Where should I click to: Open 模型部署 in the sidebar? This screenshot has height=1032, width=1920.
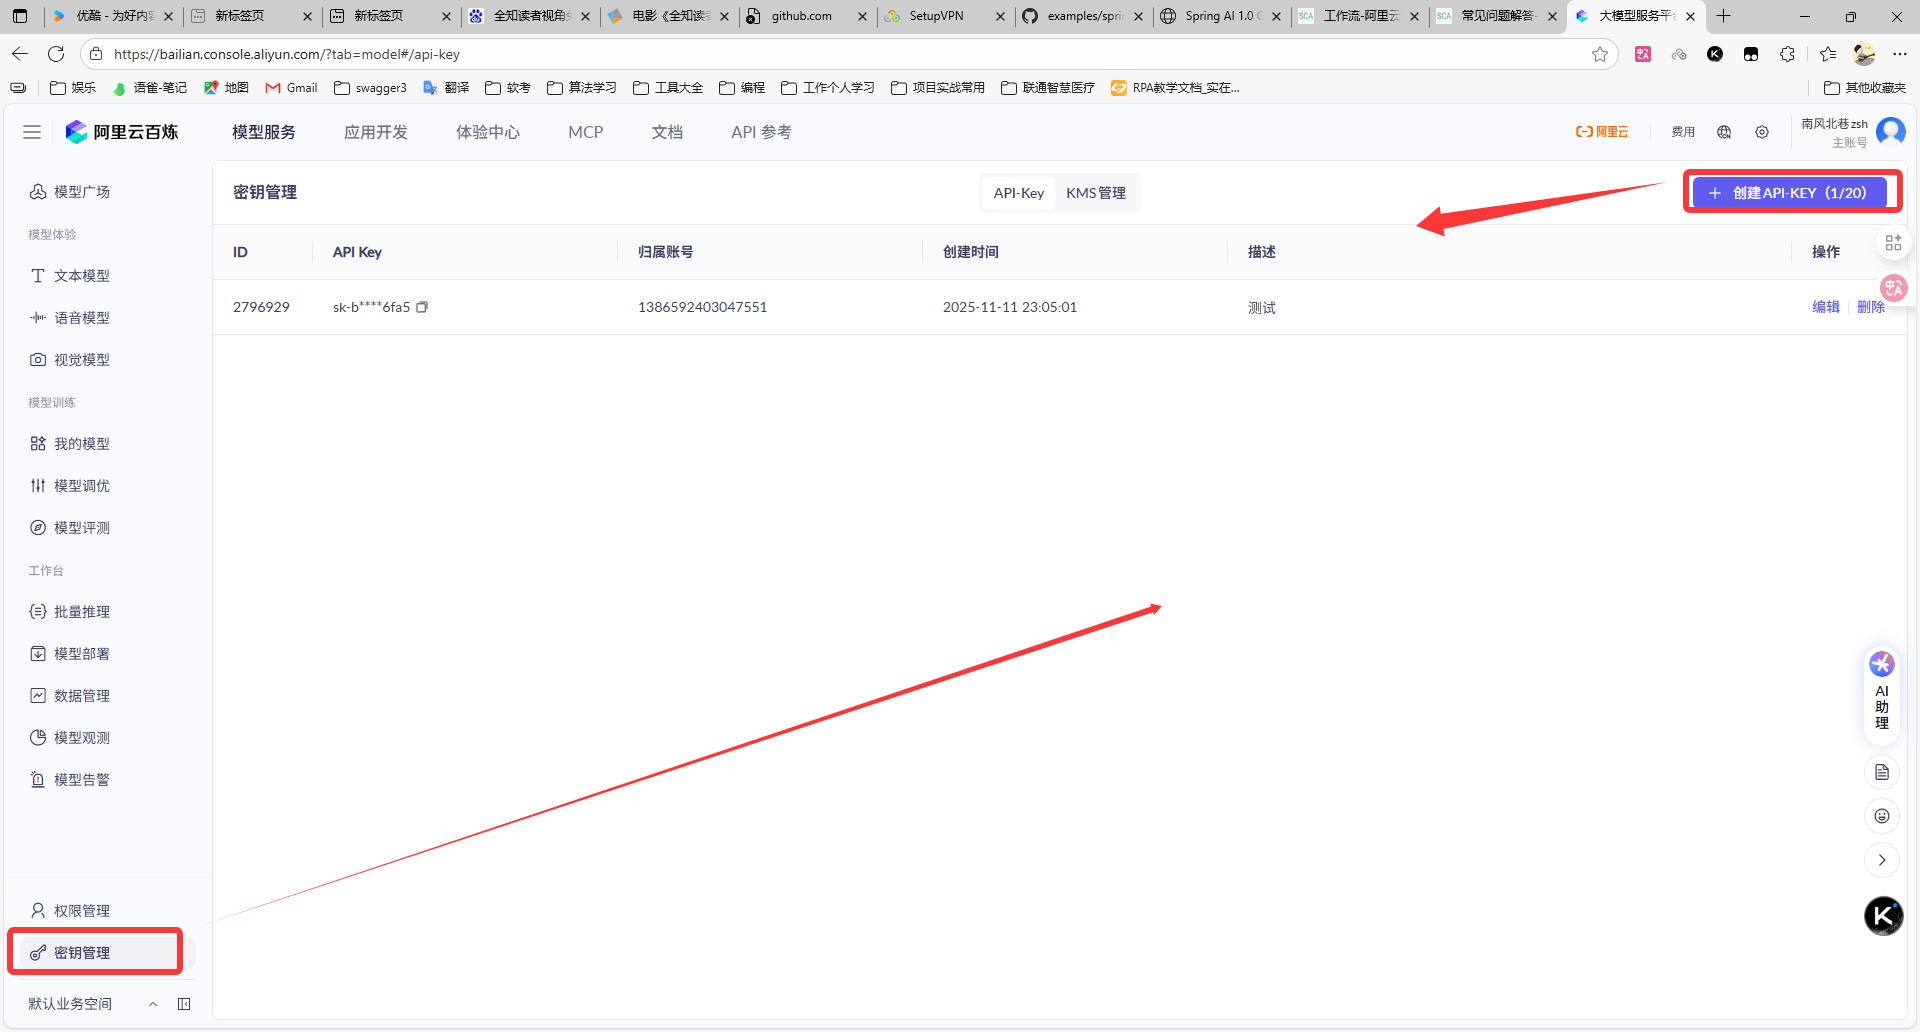coord(70,654)
